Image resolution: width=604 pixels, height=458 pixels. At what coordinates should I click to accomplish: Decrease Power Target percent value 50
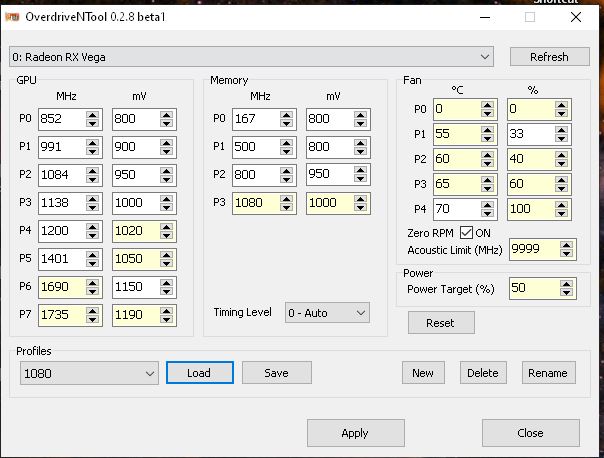tap(566, 292)
